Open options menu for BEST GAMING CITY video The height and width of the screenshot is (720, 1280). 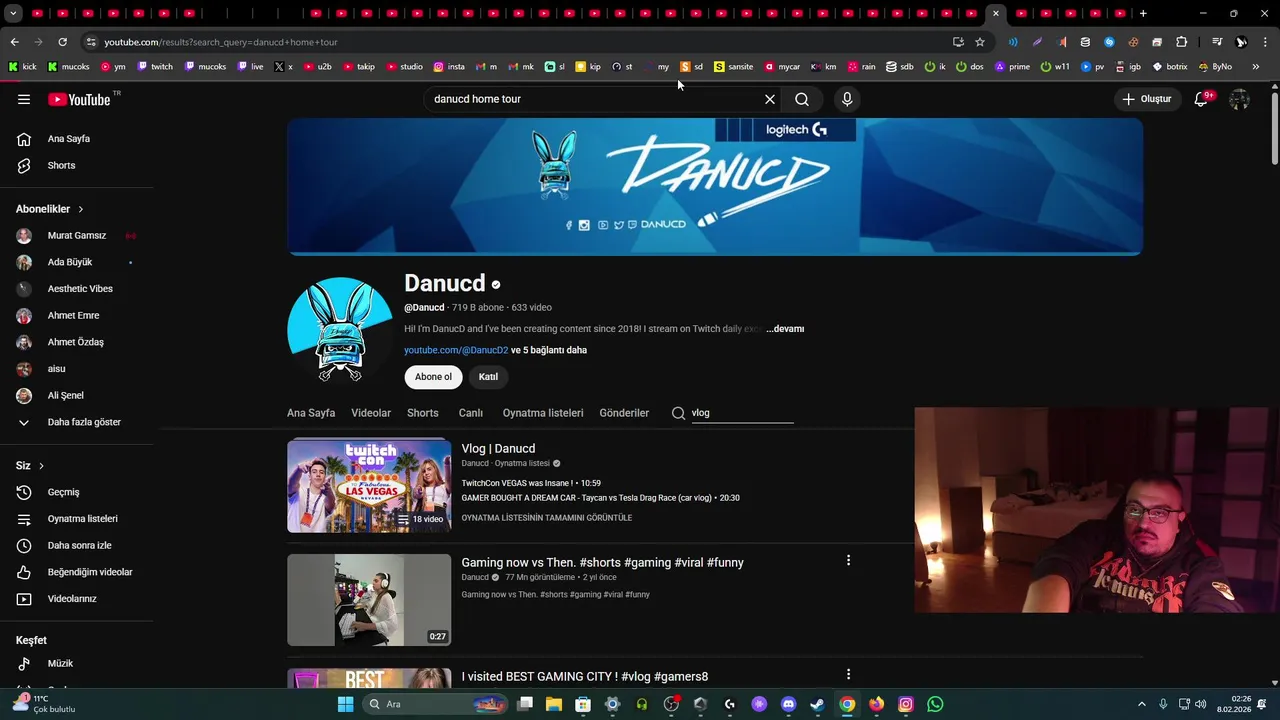(848, 675)
